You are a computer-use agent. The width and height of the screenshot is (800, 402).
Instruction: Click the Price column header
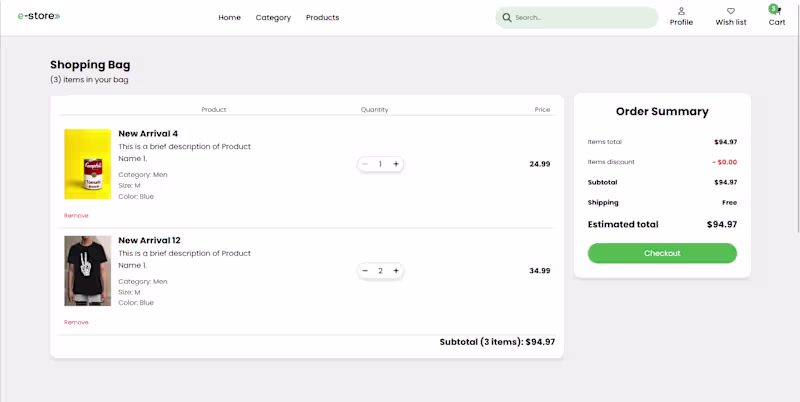click(x=542, y=110)
